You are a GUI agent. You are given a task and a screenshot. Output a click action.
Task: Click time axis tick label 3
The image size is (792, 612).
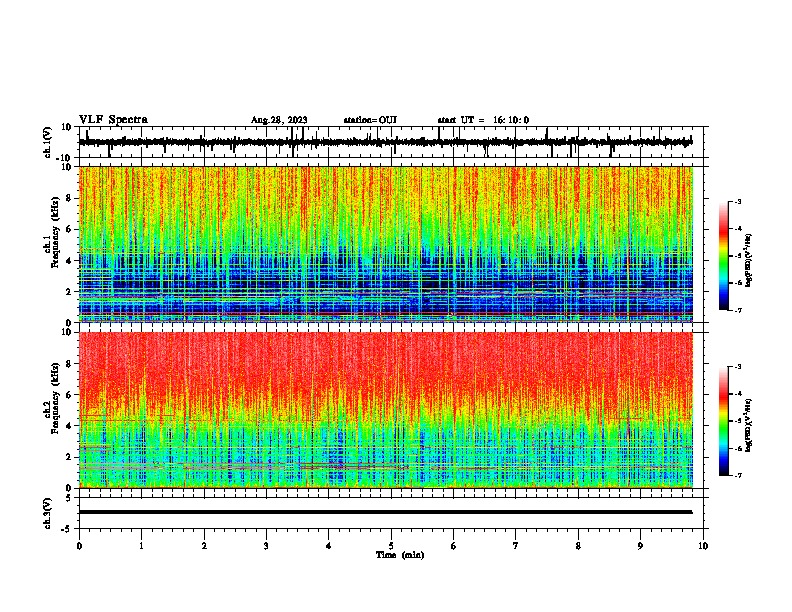(266, 546)
